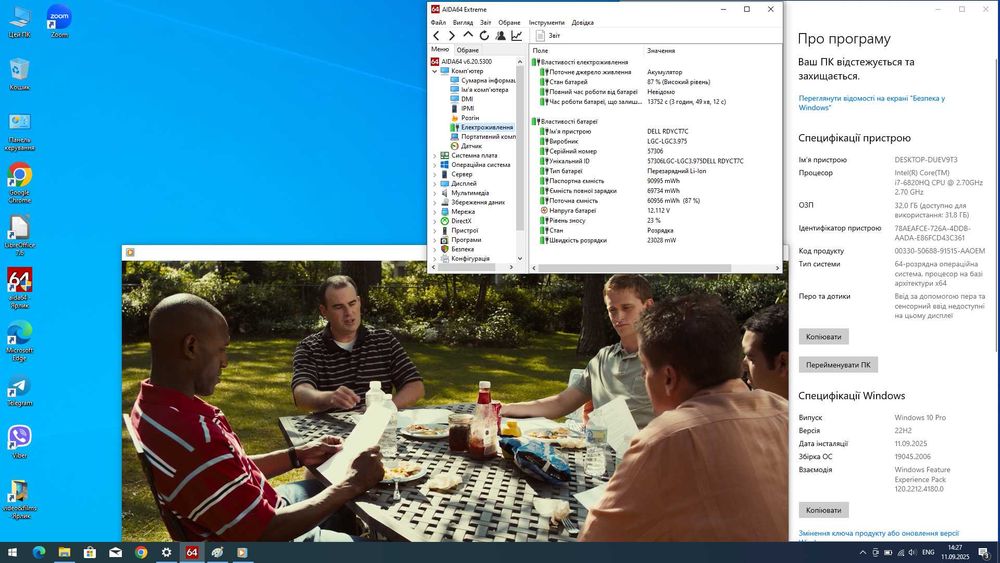Open the Mail app on taskbar
The width and height of the screenshot is (1000, 563).
[115, 552]
